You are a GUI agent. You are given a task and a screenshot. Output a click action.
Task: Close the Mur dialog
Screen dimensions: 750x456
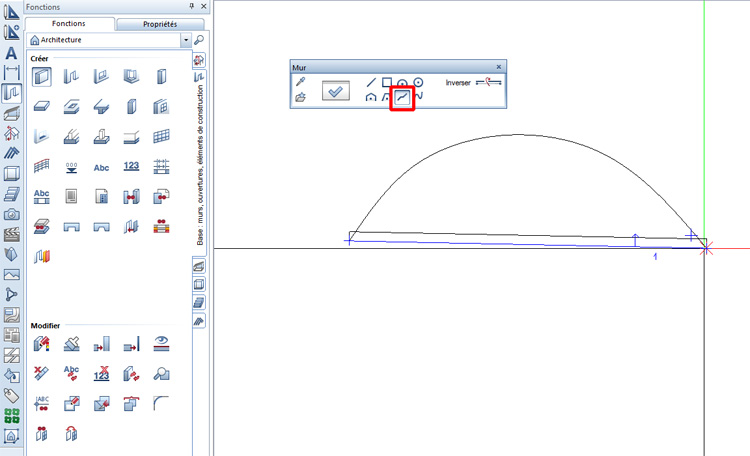(x=498, y=67)
